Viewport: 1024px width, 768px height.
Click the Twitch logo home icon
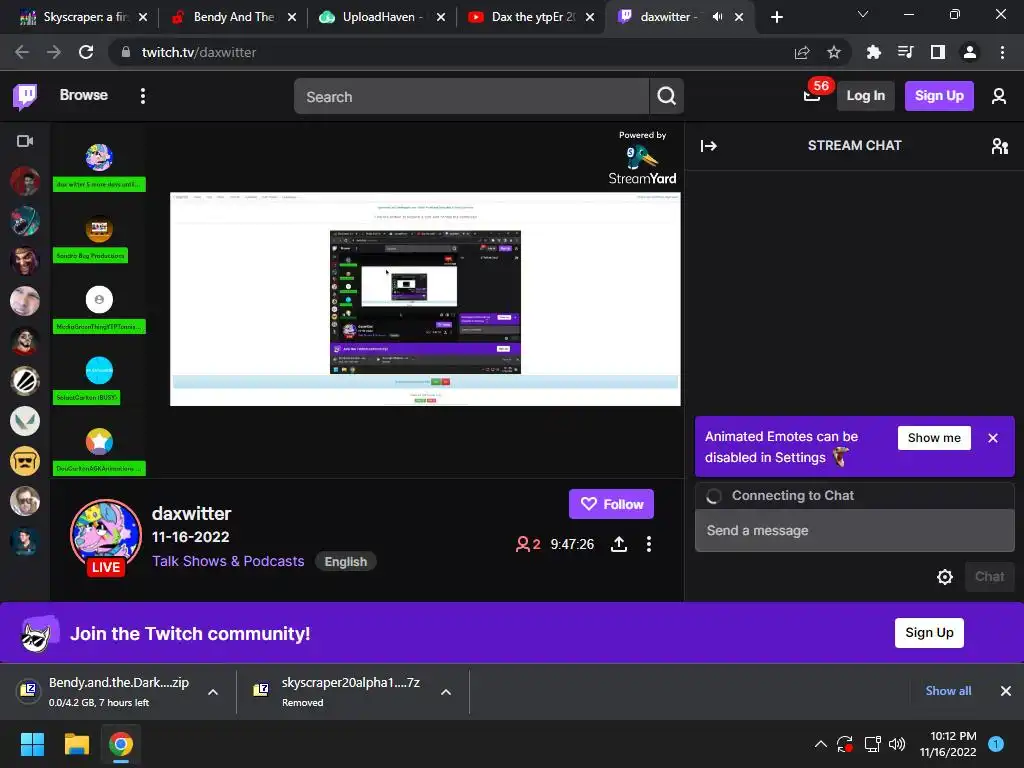point(25,96)
